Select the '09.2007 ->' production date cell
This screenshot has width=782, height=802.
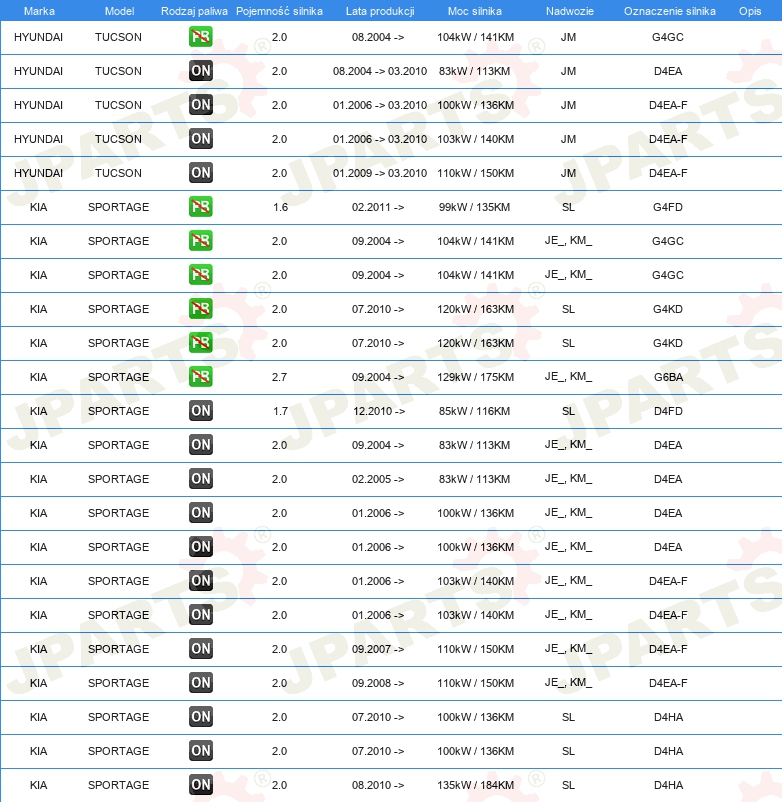pyautogui.click(x=378, y=649)
